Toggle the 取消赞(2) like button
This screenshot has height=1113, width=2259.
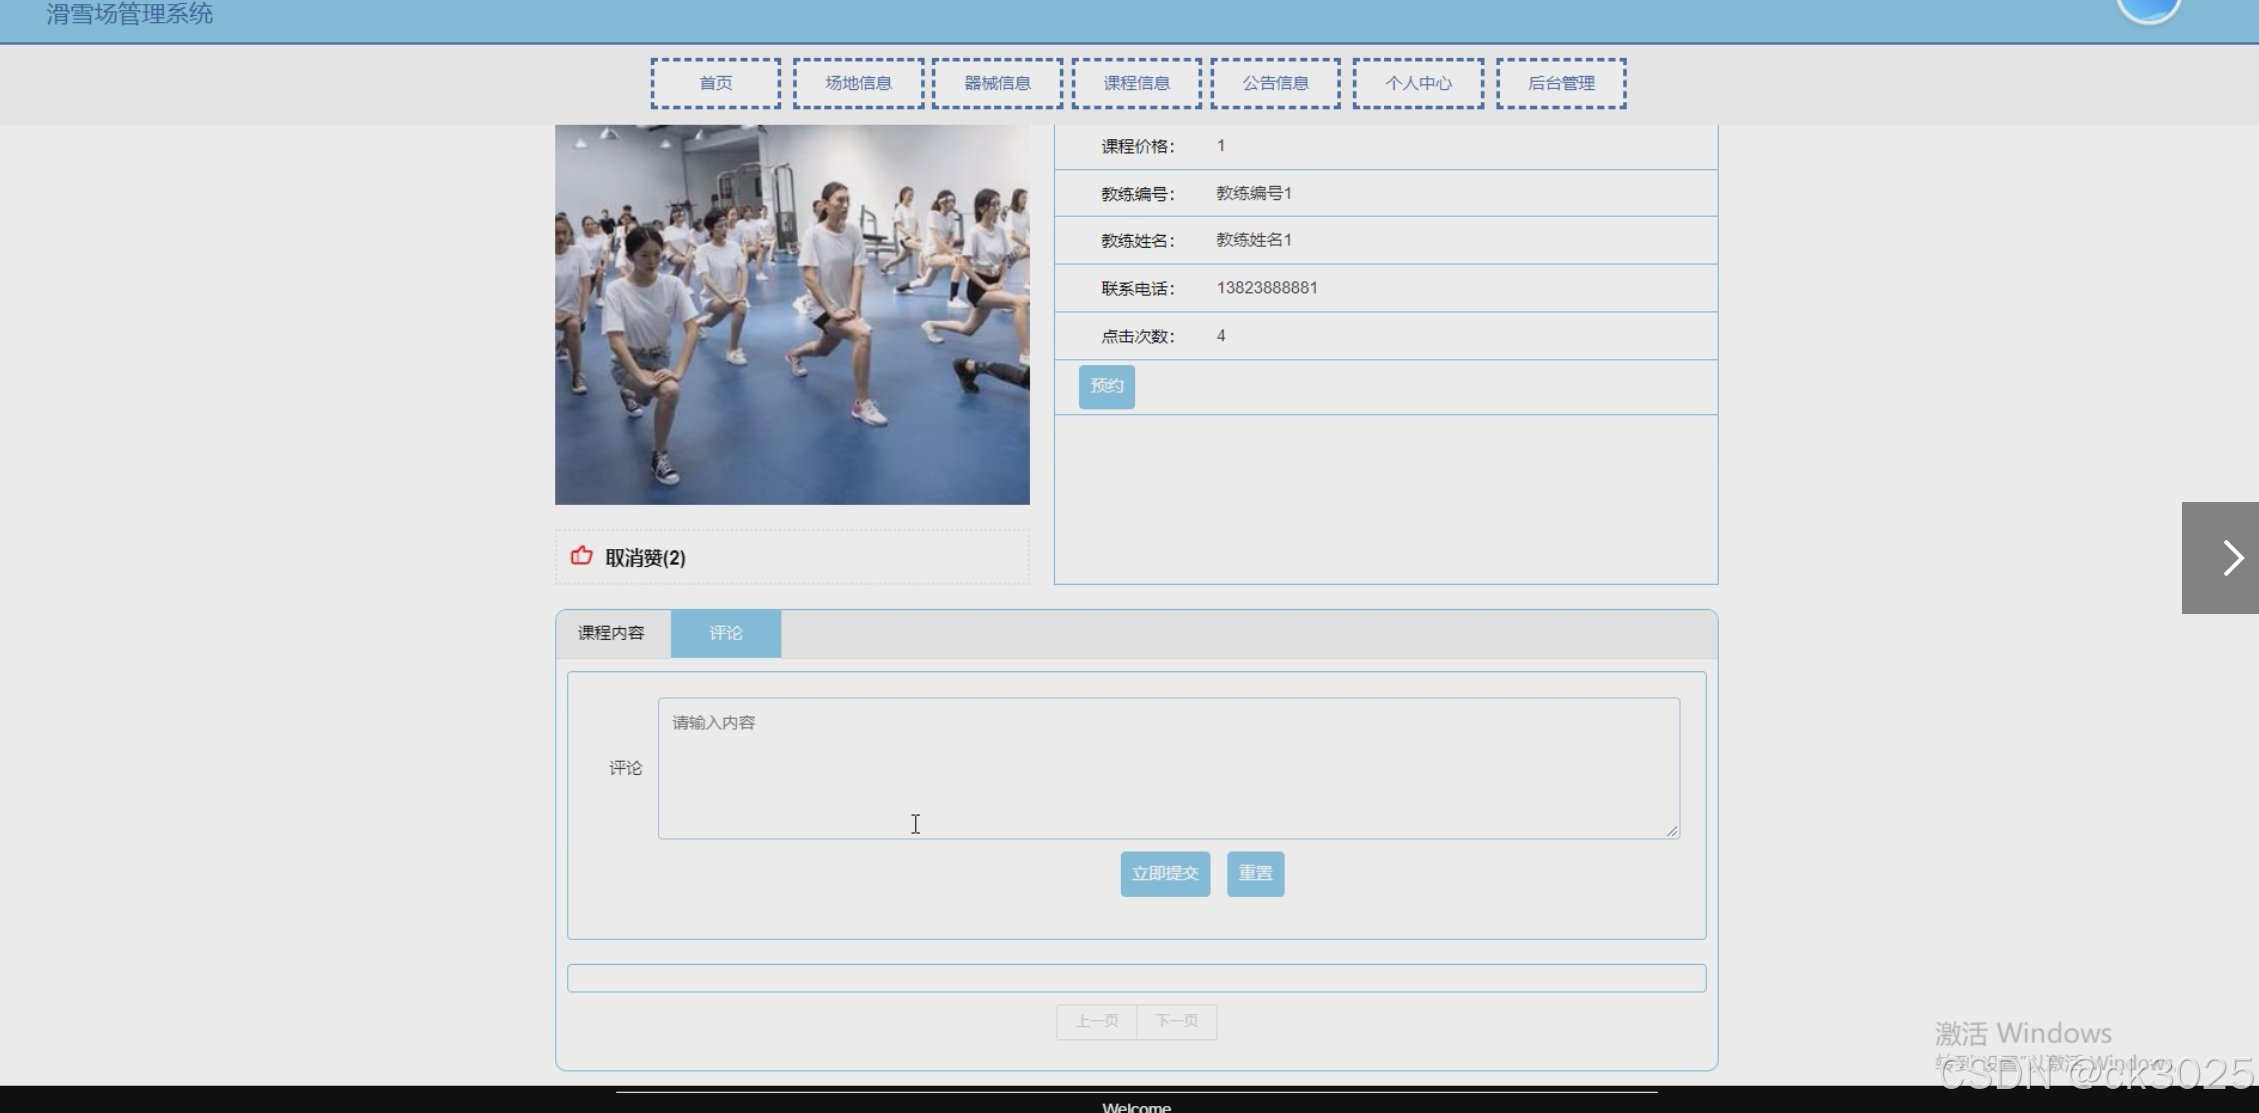645,558
